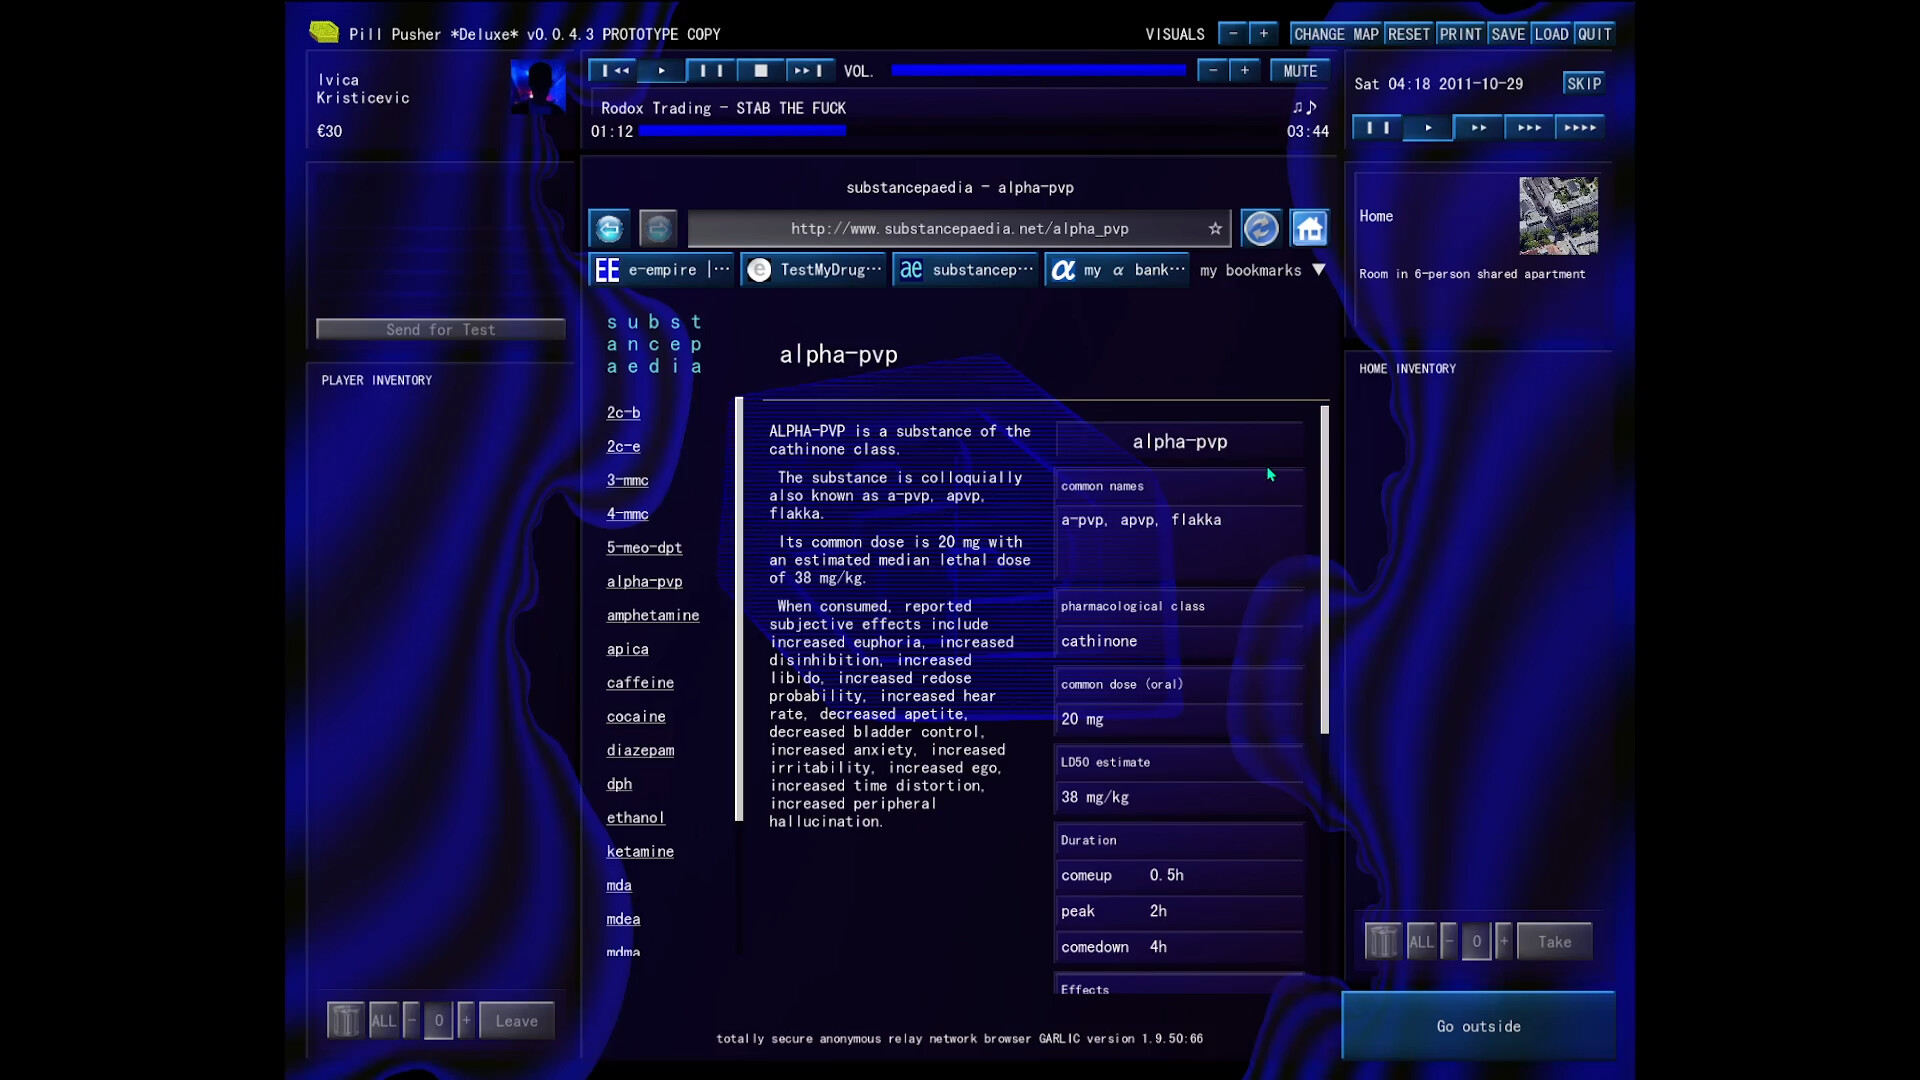Click trash icon in home inventory
The height and width of the screenshot is (1080, 1920).
click(1383, 942)
